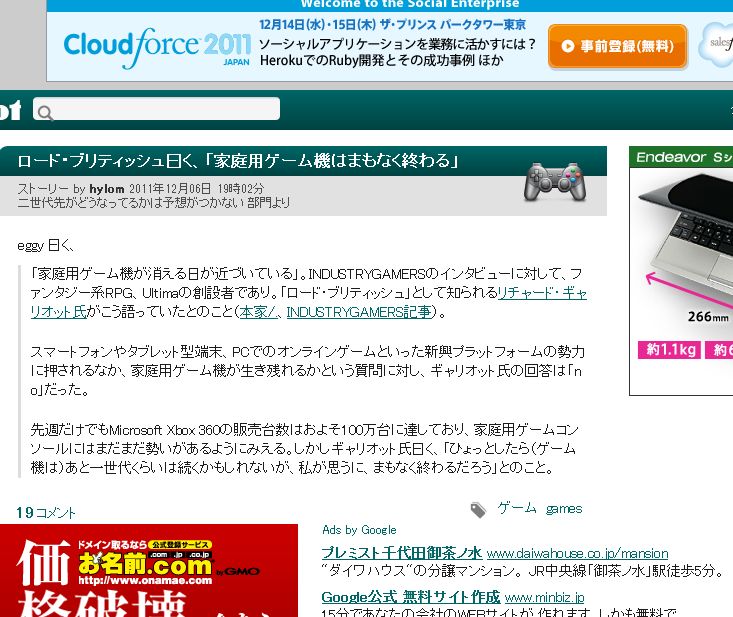Click the Cloudforce 2011 Japan logo

click(157, 48)
